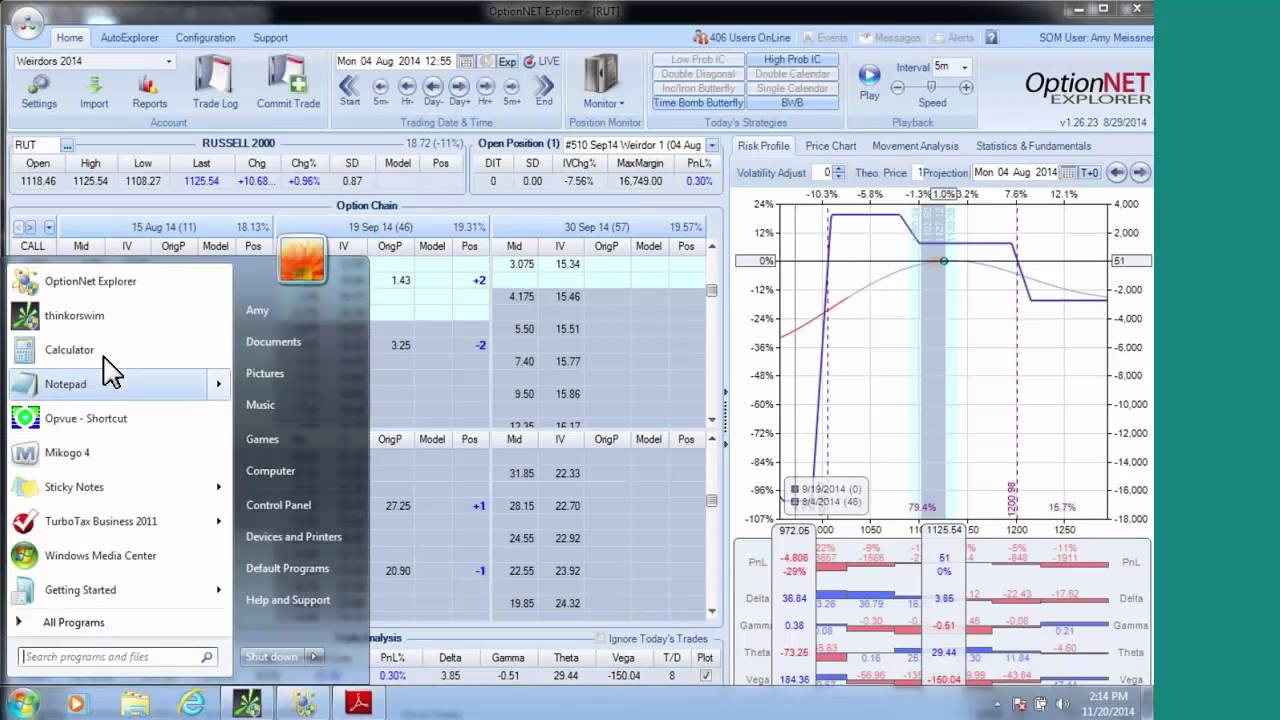
Task: Select the Single Calendar strategy
Action: pos(791,89)
